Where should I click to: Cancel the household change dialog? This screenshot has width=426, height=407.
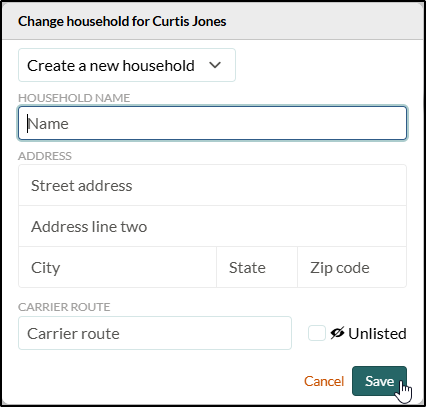pyautogui.click(x=324, y=381)
